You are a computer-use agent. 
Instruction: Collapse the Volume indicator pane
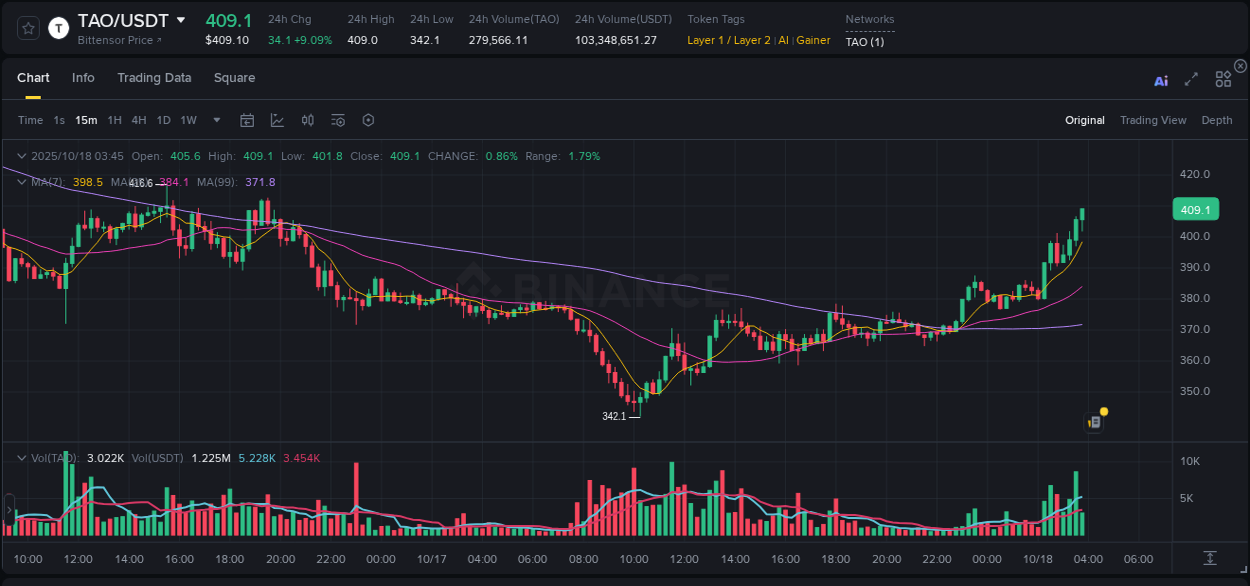click(x=21, y=457)
